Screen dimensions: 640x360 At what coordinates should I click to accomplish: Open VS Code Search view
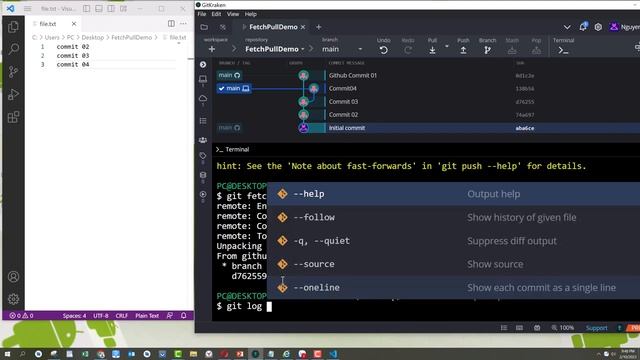coord(13,49)
